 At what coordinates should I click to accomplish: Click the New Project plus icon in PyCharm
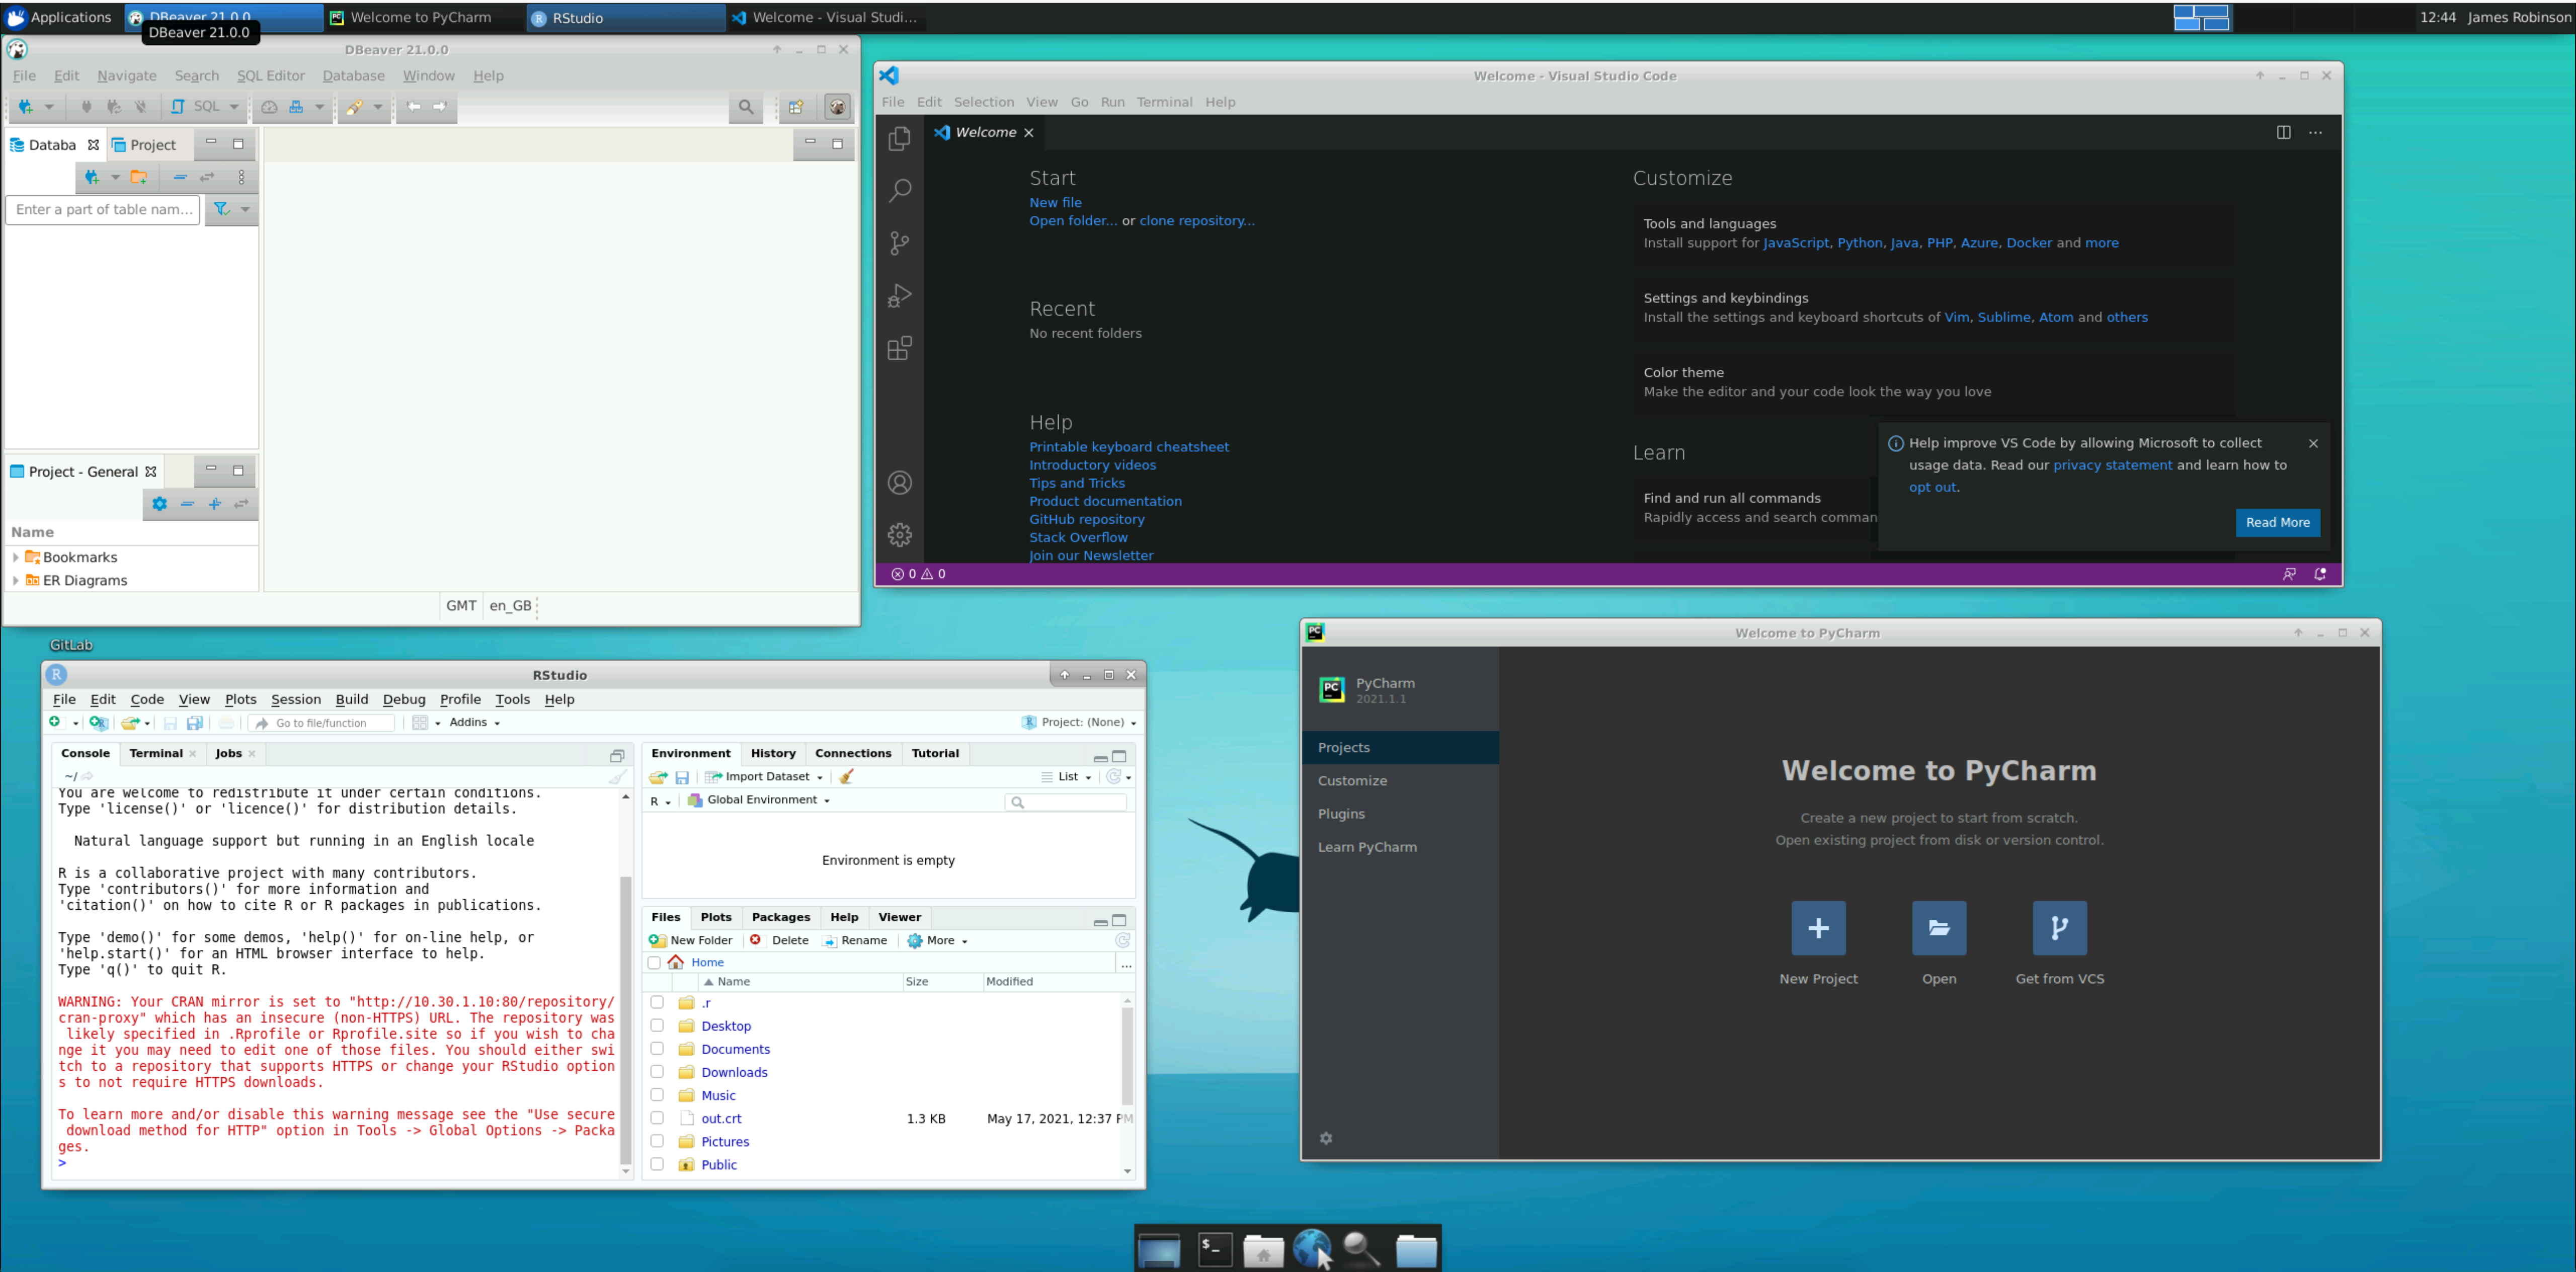(x=1818, y=928)
